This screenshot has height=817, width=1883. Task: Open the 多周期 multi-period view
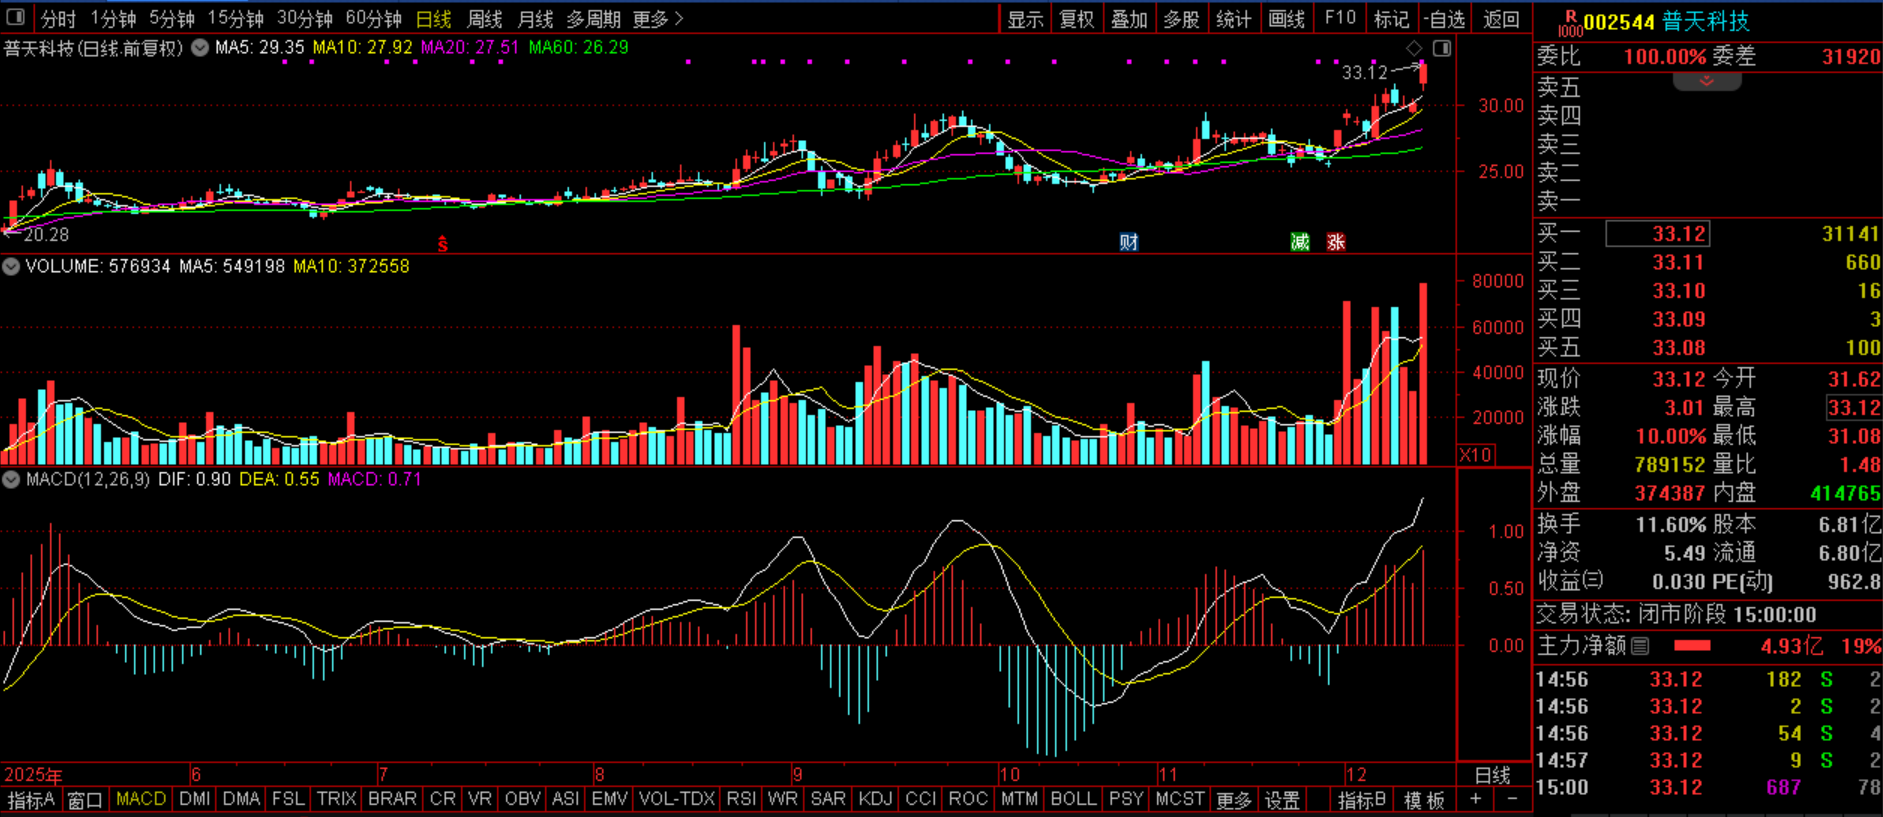[594, 19]
